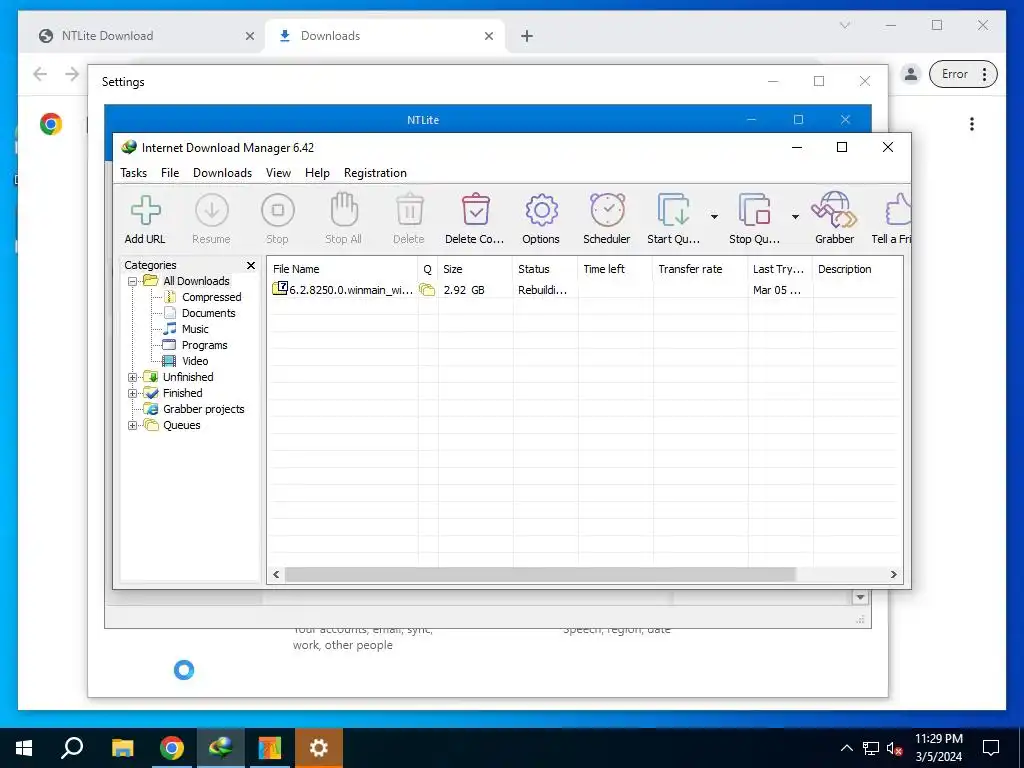The width and height of the screenshot is (1024, 768).
Task: Select the 6.2.8250.0.winmain download row
Action: [x=584, y=289]
